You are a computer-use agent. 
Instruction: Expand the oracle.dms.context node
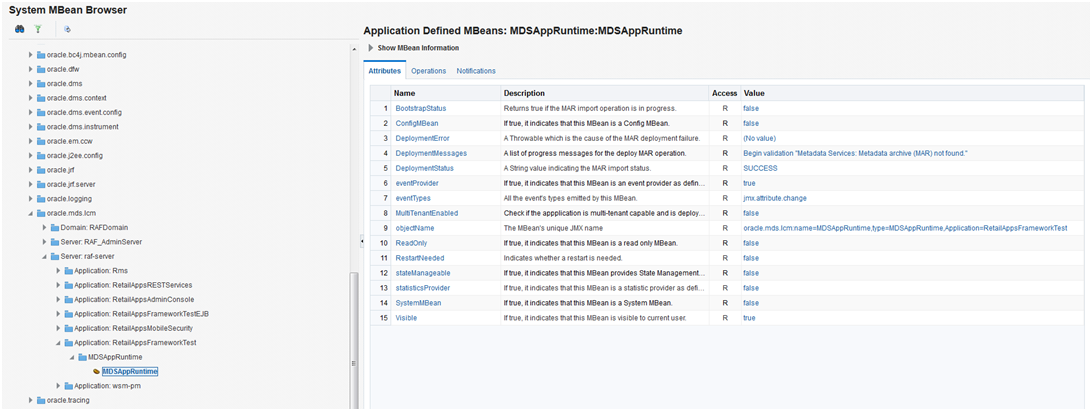click(30, 98)
